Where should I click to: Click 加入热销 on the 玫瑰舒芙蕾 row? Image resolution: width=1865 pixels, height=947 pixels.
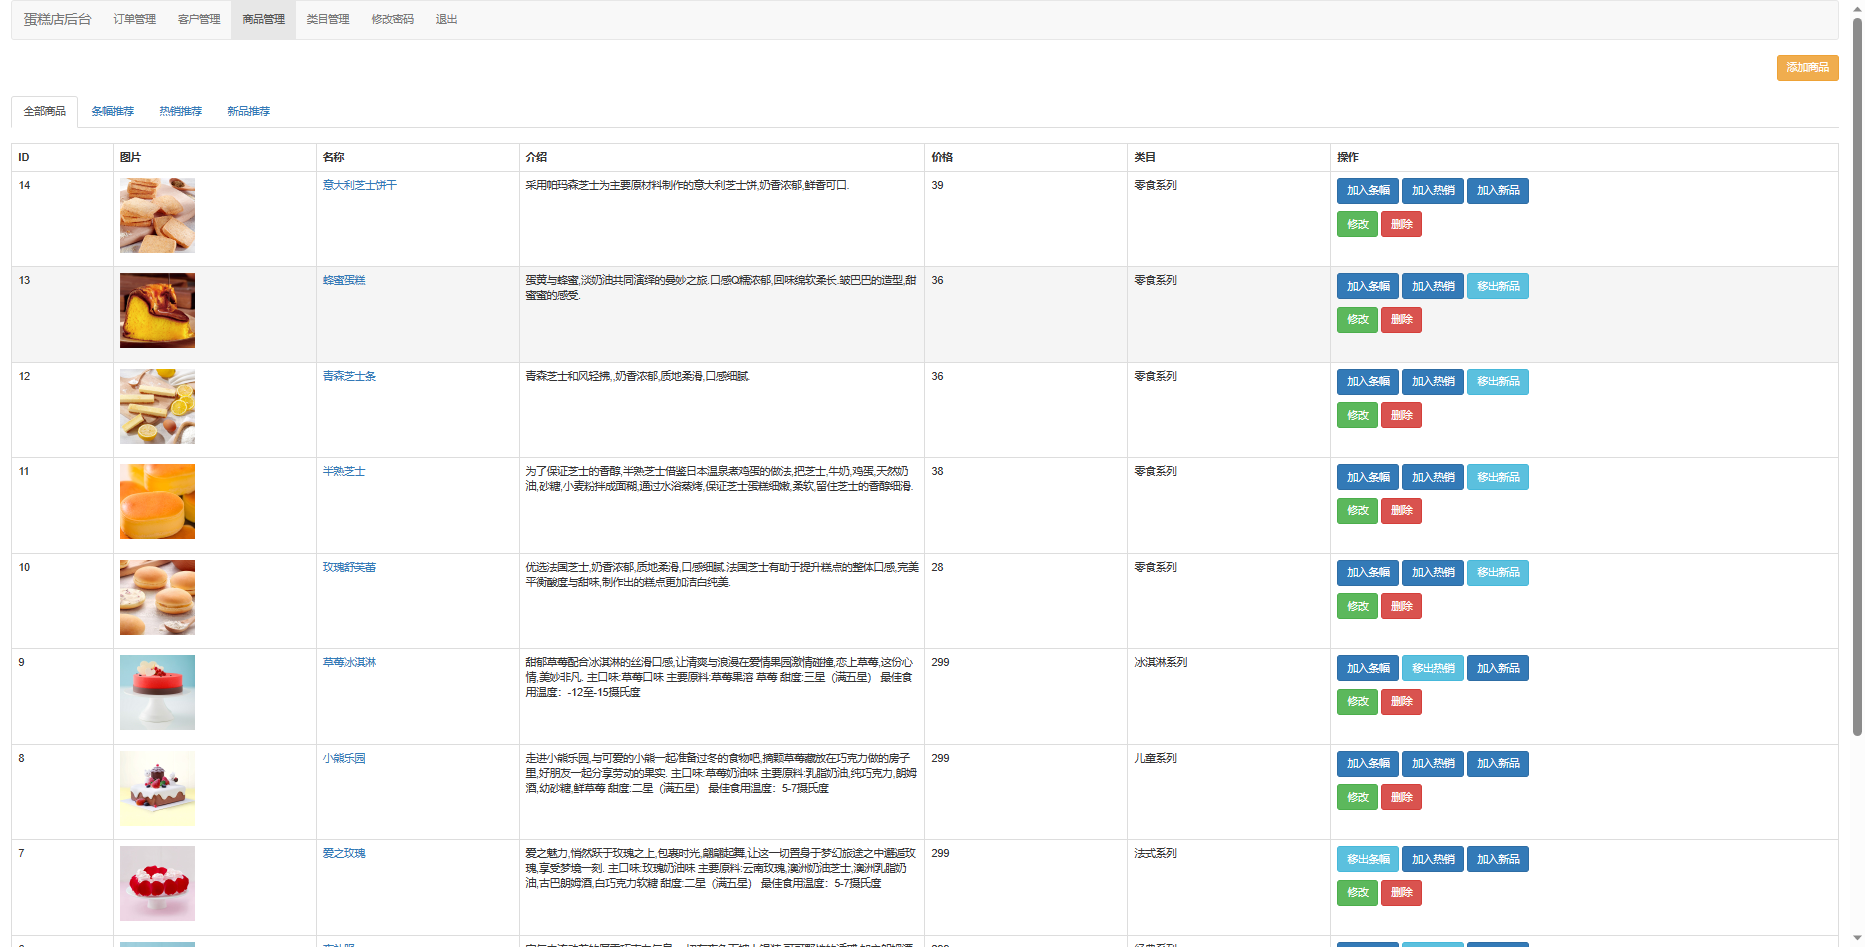[1432, 572]
